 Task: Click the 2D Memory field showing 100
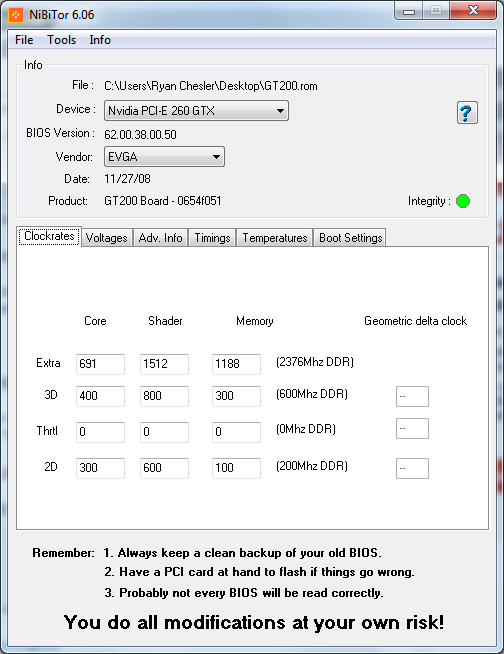click(x=236, y=468)
